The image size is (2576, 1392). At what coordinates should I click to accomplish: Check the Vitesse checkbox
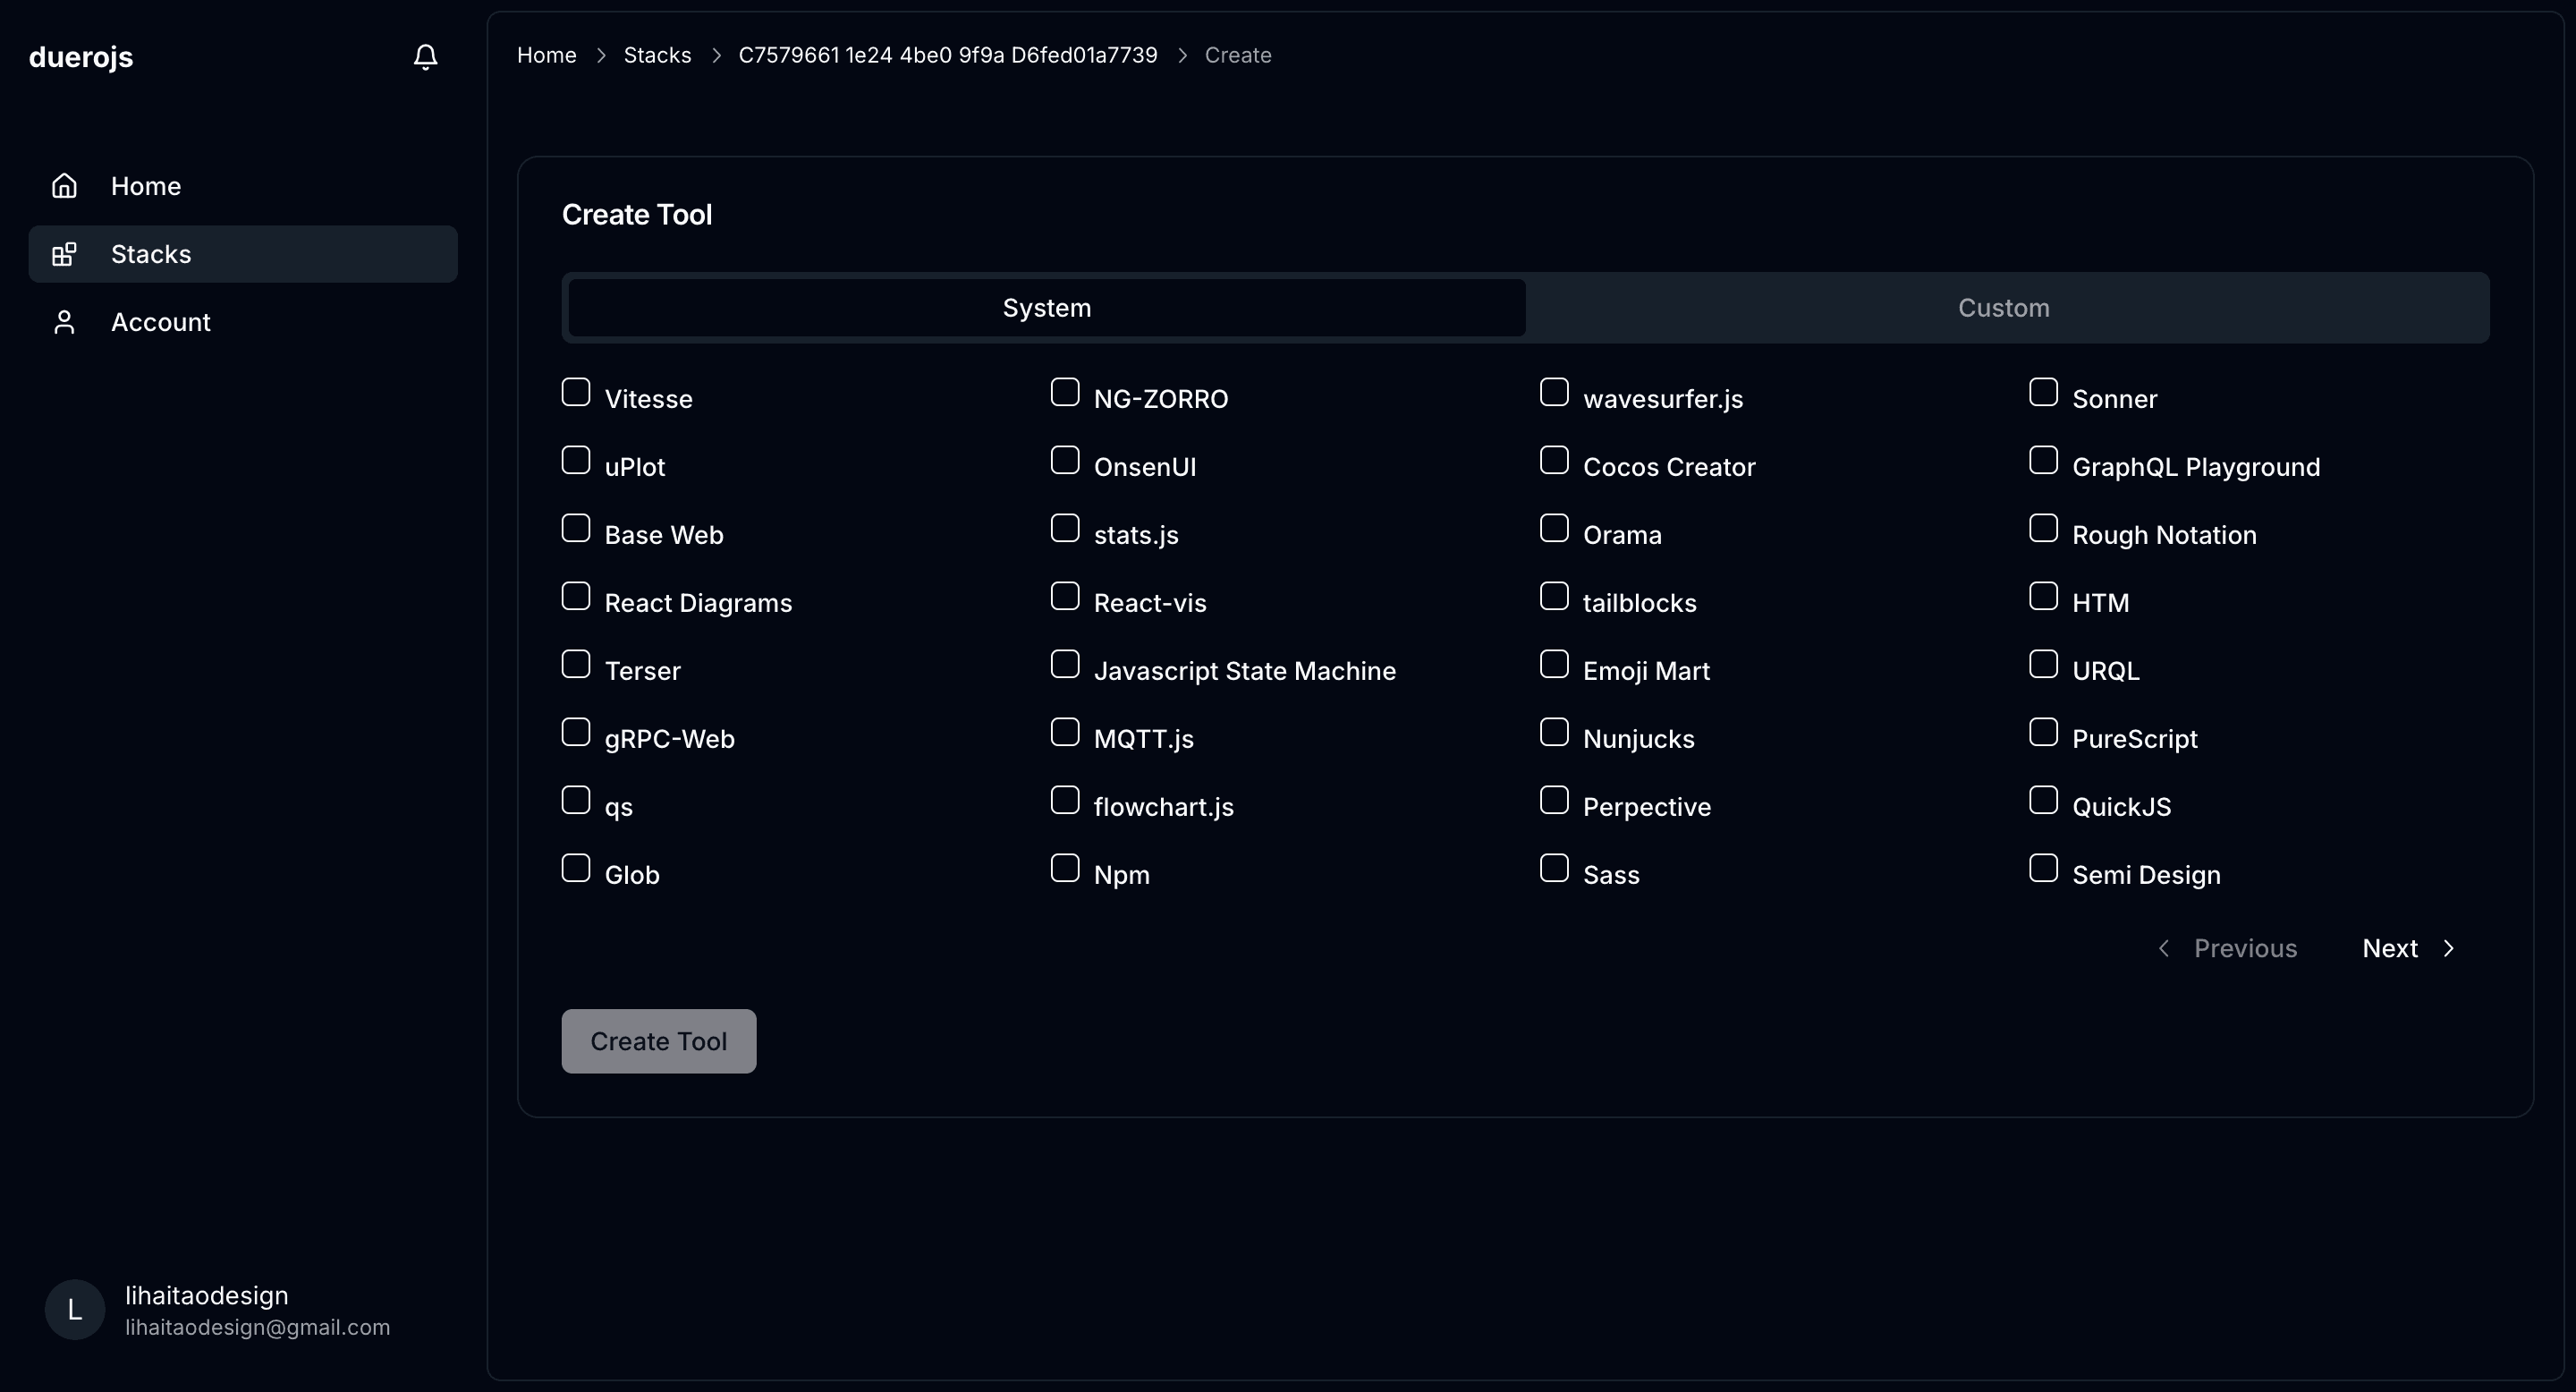(576, 392)
